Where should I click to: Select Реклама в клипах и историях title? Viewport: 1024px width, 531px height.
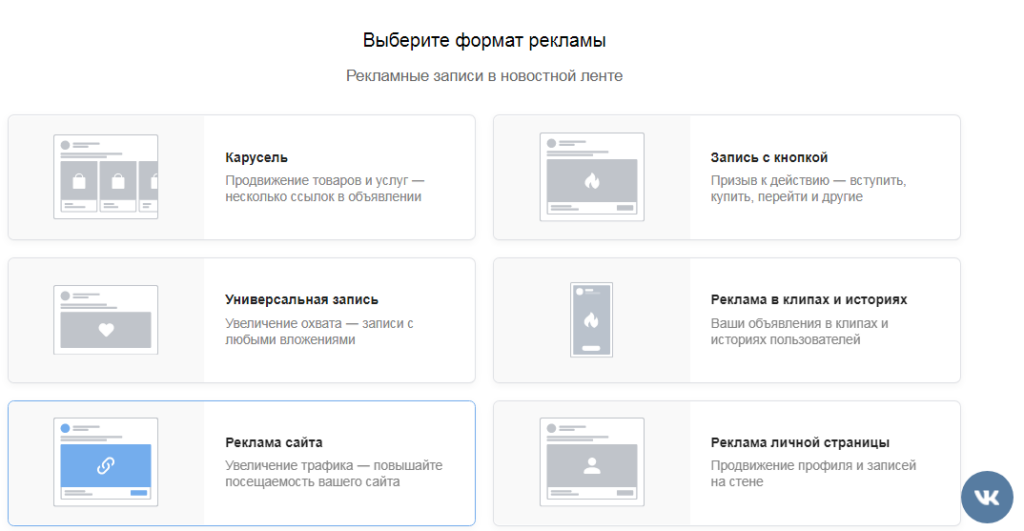point(808,299)
